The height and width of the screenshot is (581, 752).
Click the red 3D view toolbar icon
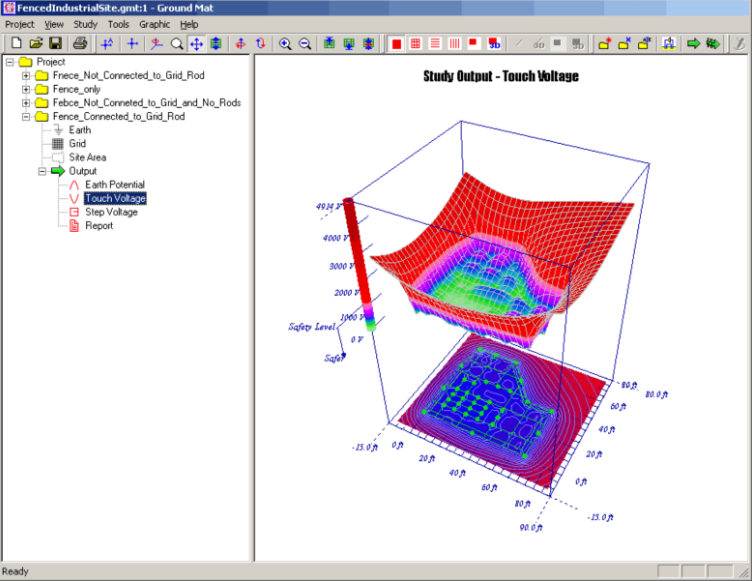(495, 44)
